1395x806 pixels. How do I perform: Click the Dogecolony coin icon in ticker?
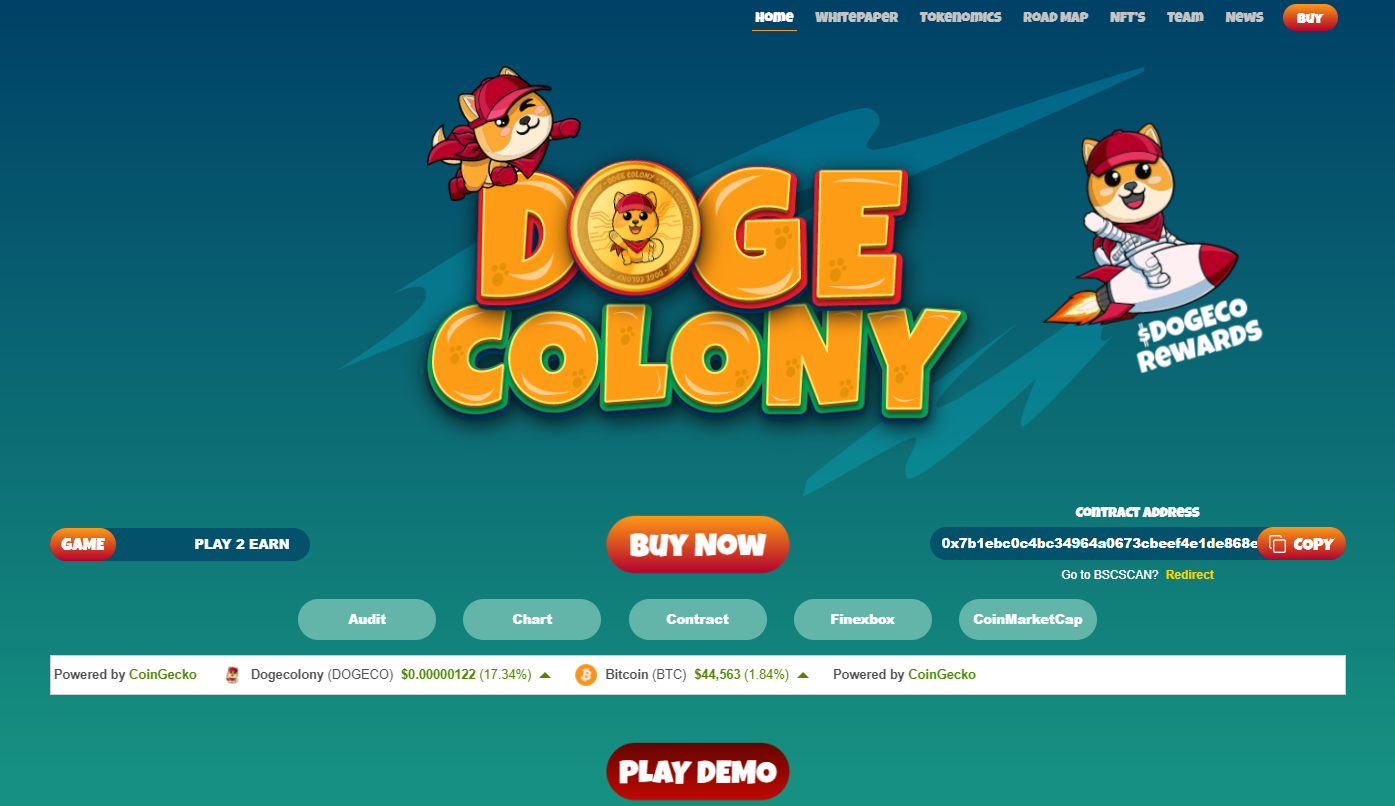pyautogui.click(x=232, y=675)
